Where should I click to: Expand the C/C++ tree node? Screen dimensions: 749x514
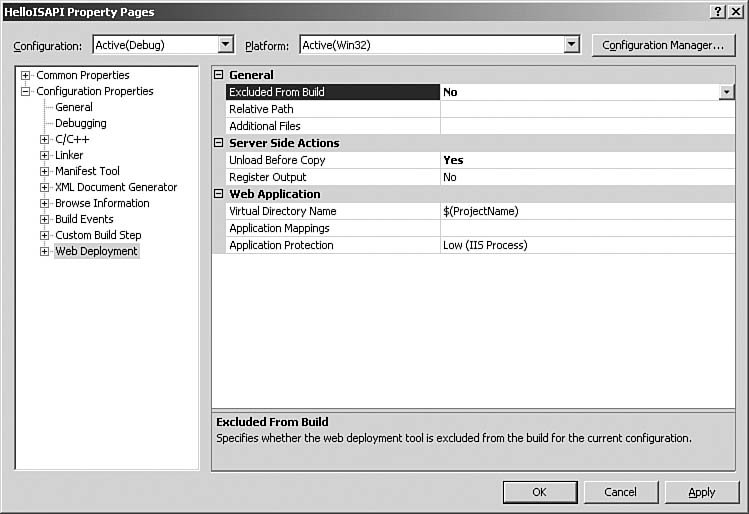44,139
